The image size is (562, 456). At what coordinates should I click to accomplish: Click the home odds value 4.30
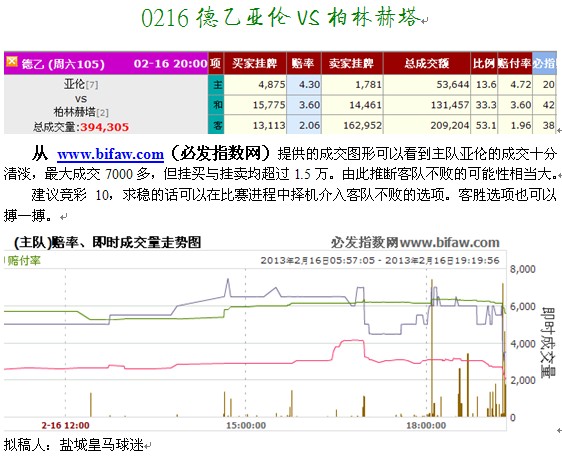(x=309, y=85)
